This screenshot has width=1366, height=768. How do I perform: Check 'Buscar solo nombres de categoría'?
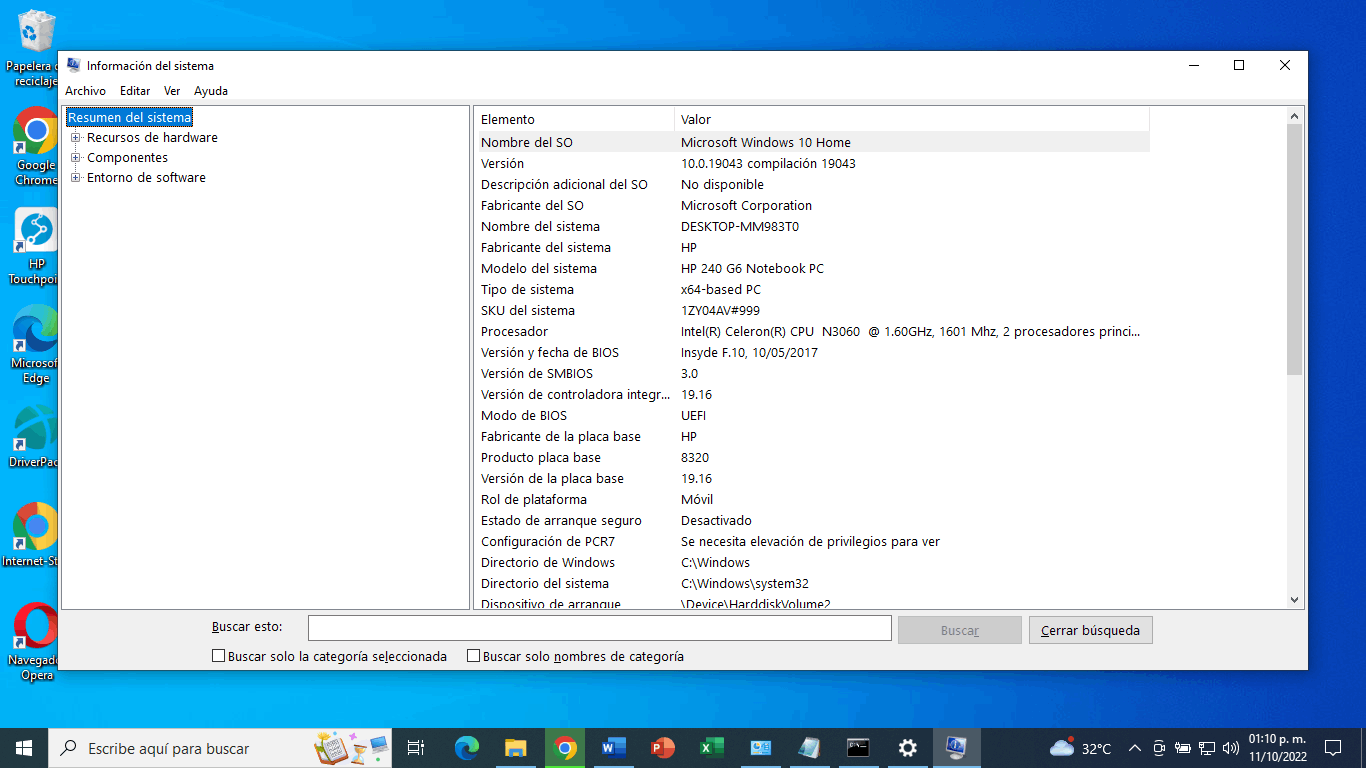pyautogui.click(x=474, y=657)
